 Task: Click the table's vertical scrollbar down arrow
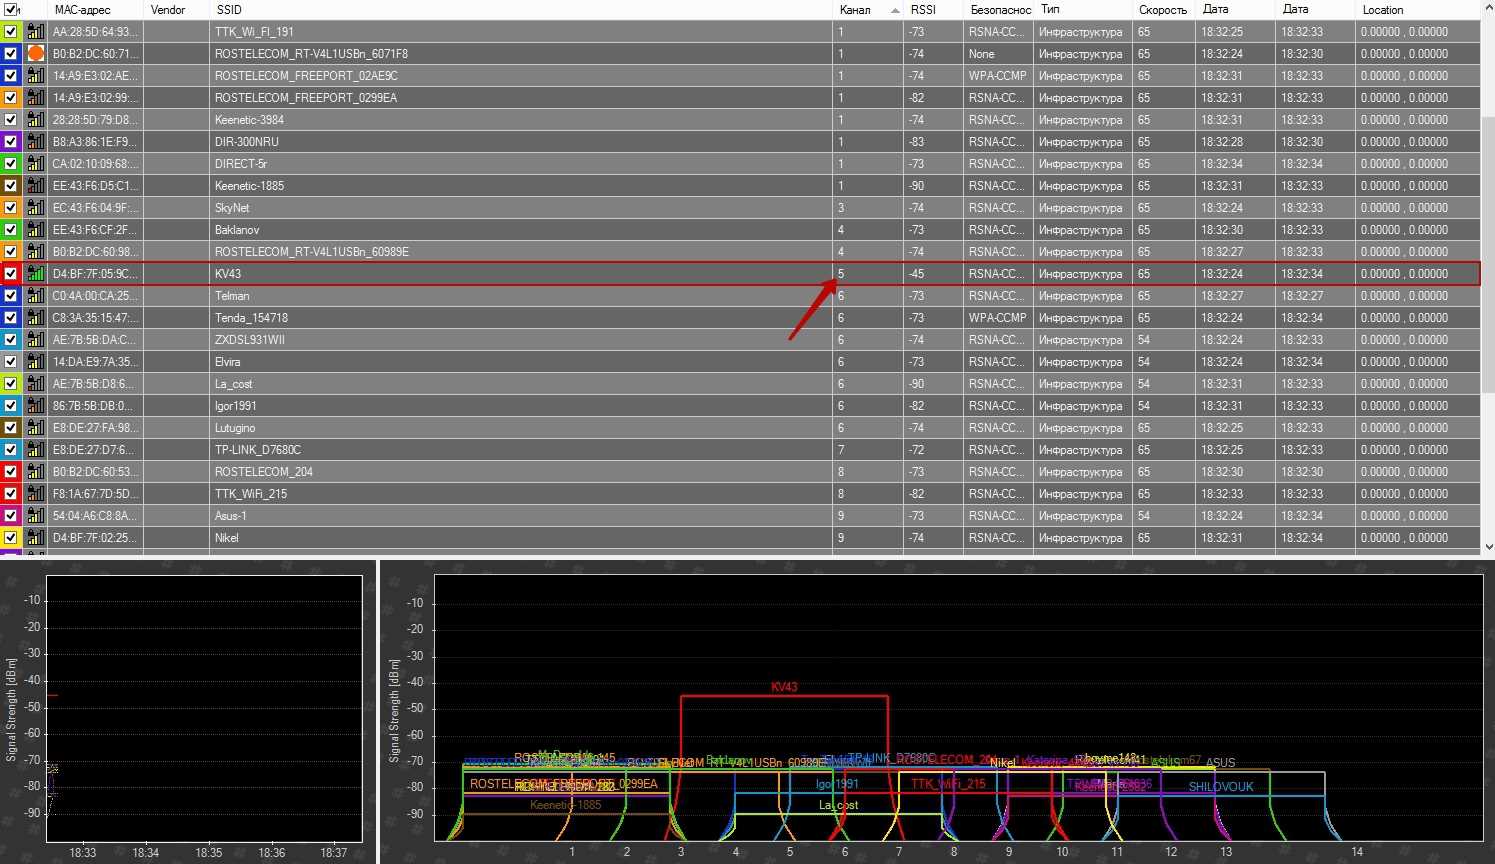click(x=1488, y=546)
